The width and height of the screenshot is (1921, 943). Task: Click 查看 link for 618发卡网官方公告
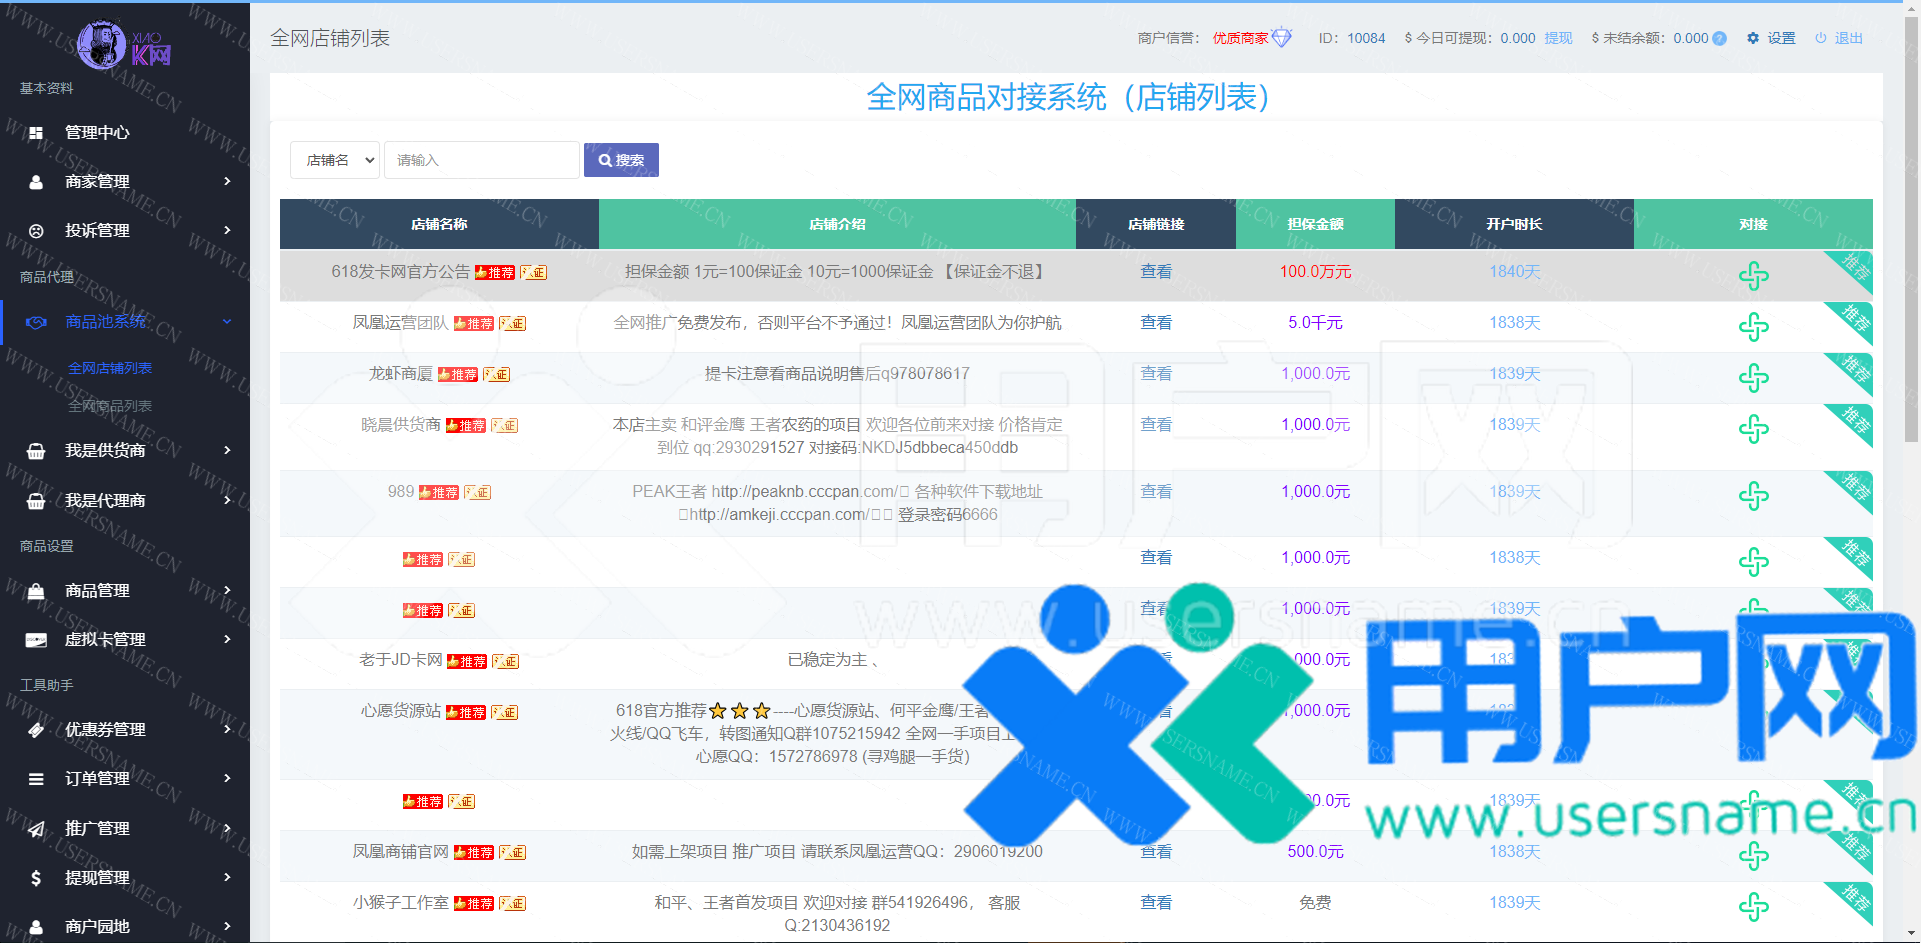click(x=1156, y=272)
